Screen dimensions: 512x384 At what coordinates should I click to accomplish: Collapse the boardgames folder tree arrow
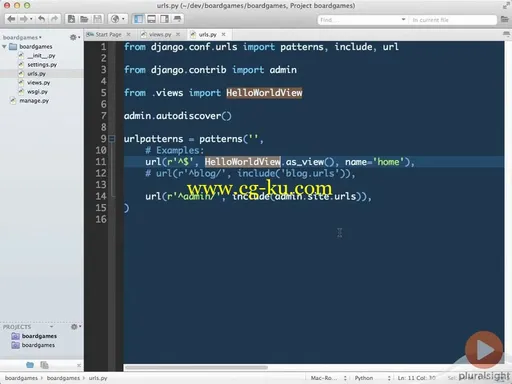[x=4, y=47]
